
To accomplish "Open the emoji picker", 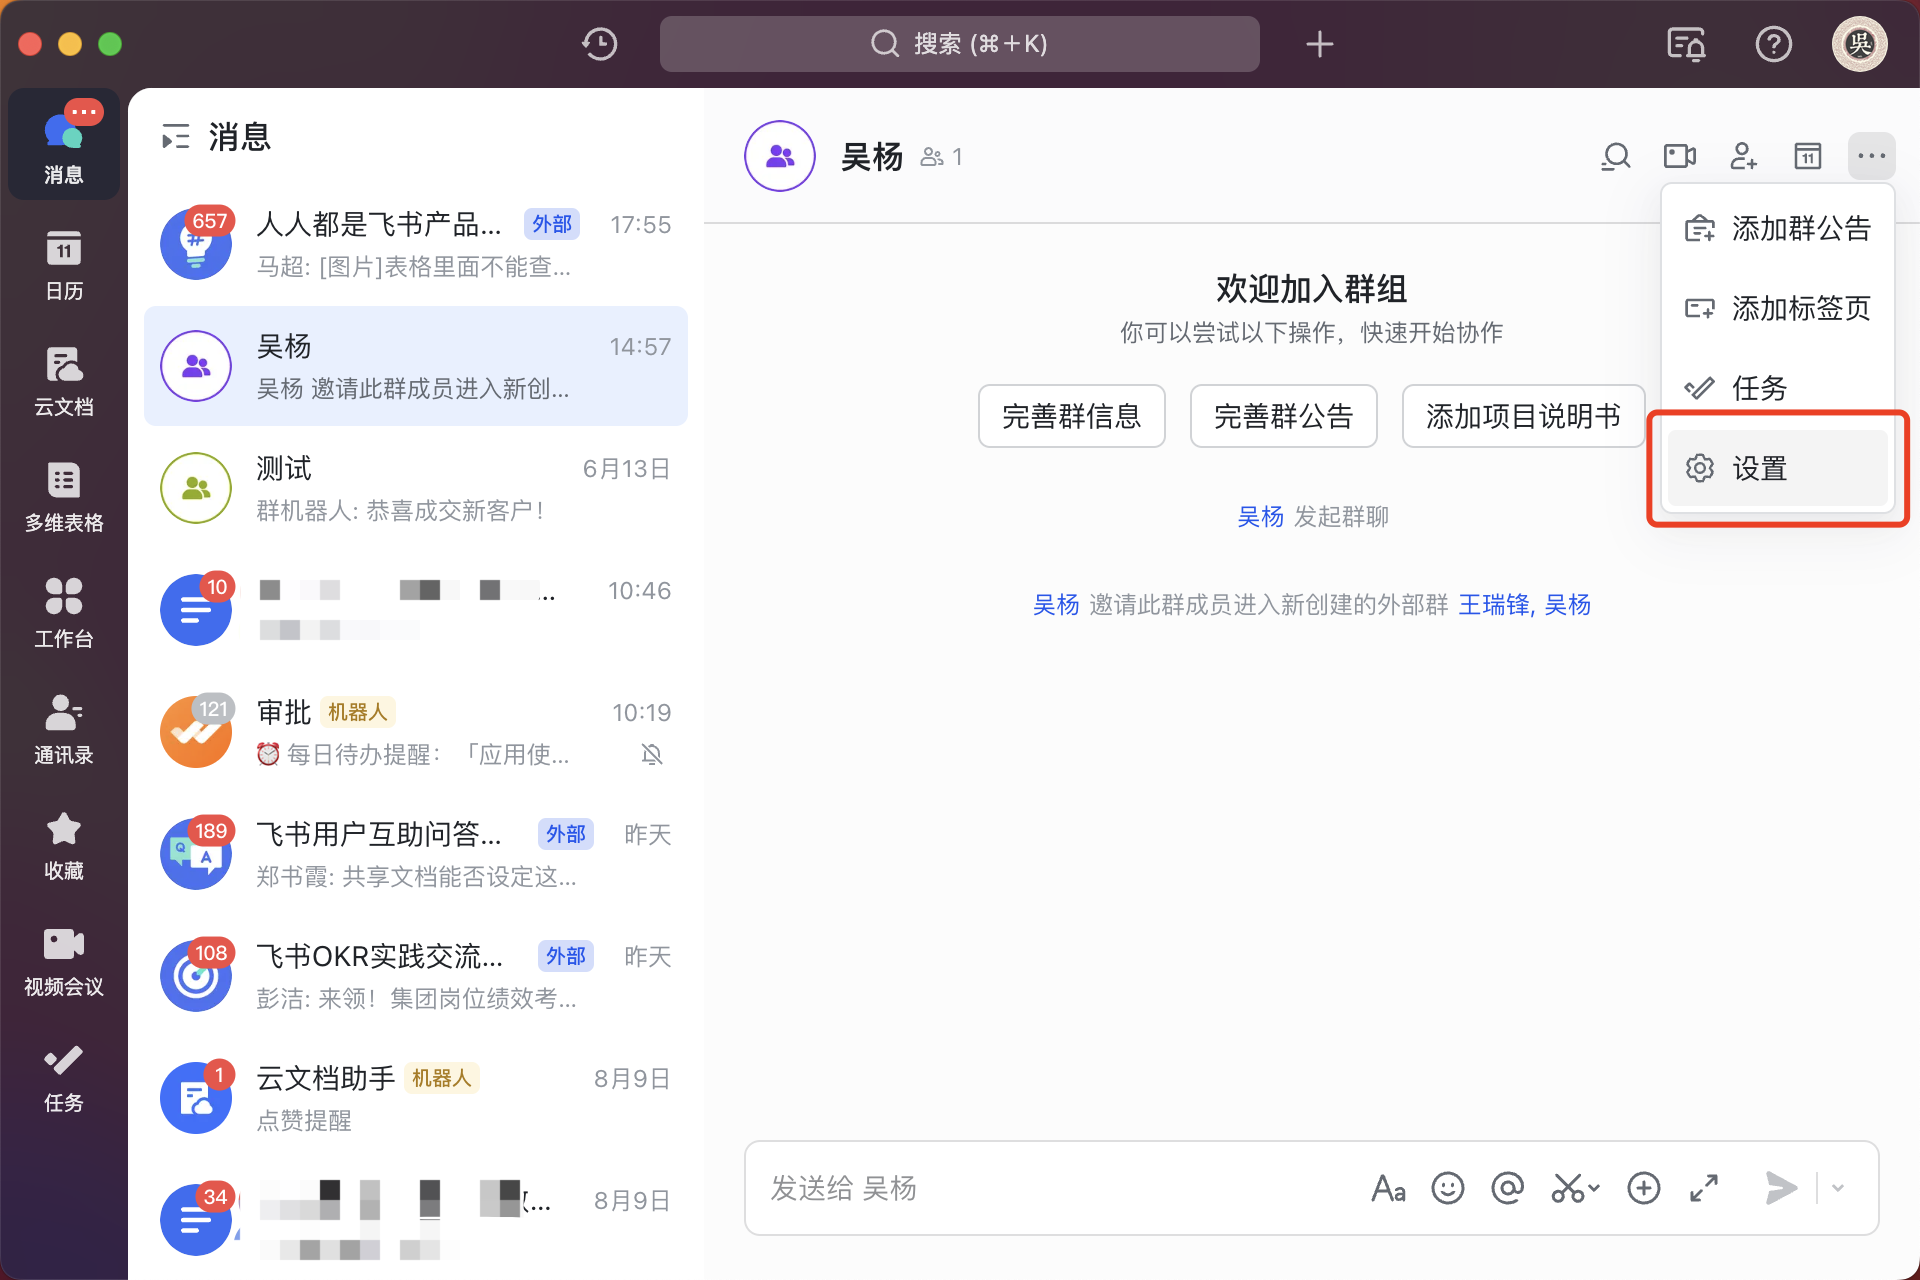I will click(x=1448, y=1188).
